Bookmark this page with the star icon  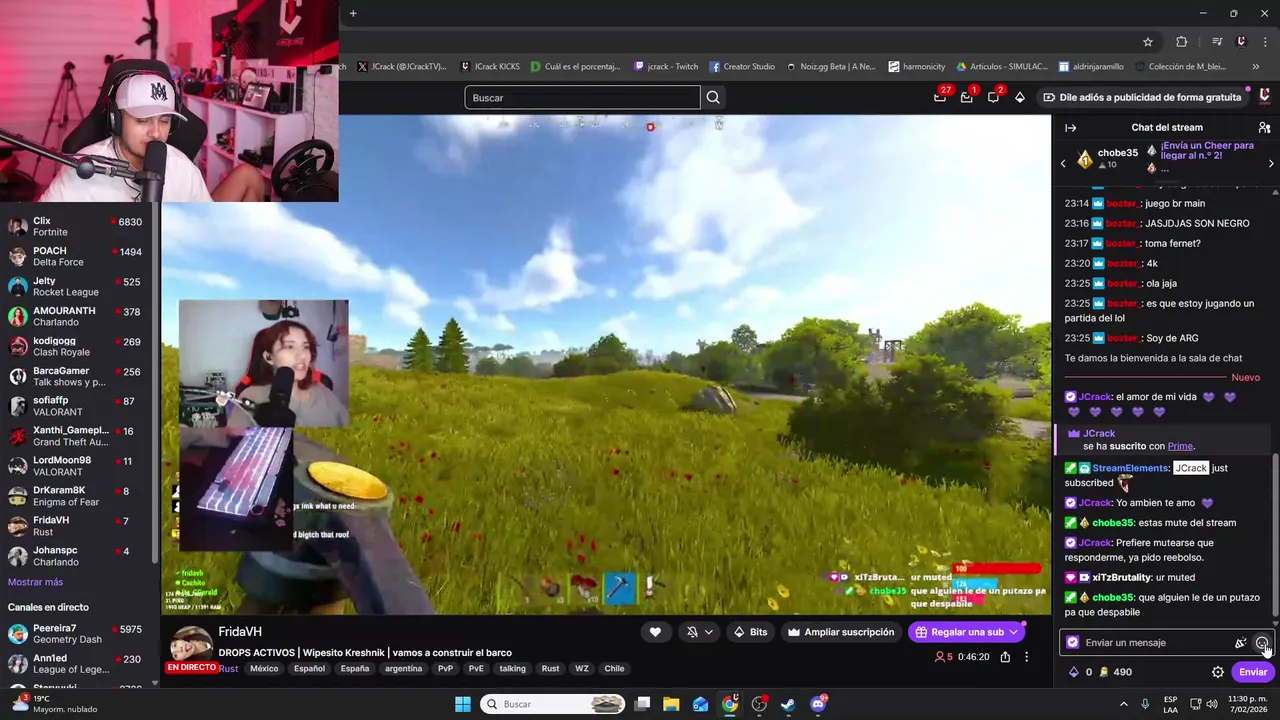pyautogui.click(x=1148, y=42)
